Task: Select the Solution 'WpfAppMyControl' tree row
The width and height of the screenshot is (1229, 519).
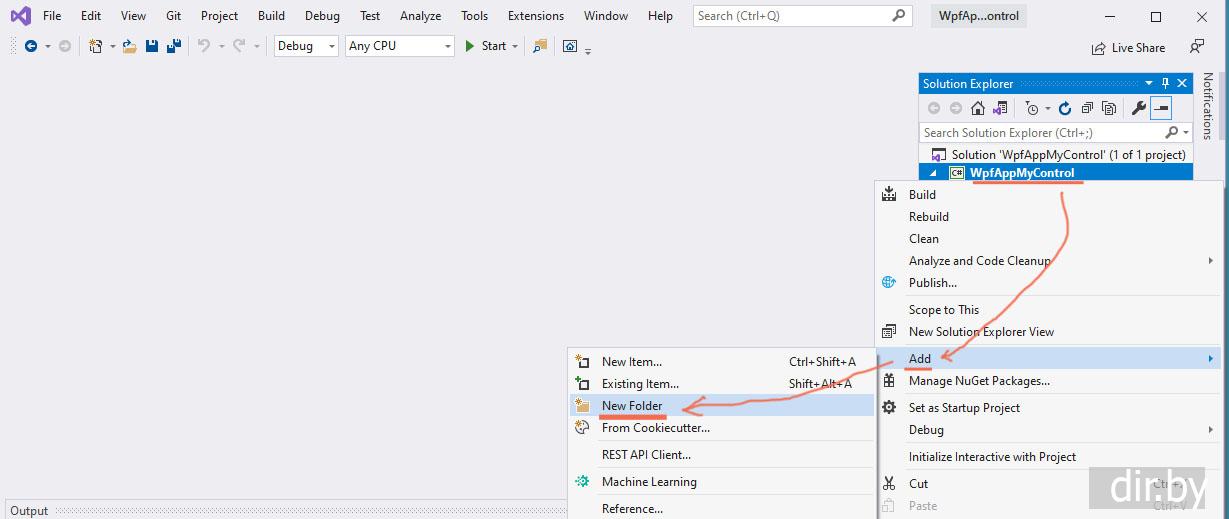Action: (1056, 155)
